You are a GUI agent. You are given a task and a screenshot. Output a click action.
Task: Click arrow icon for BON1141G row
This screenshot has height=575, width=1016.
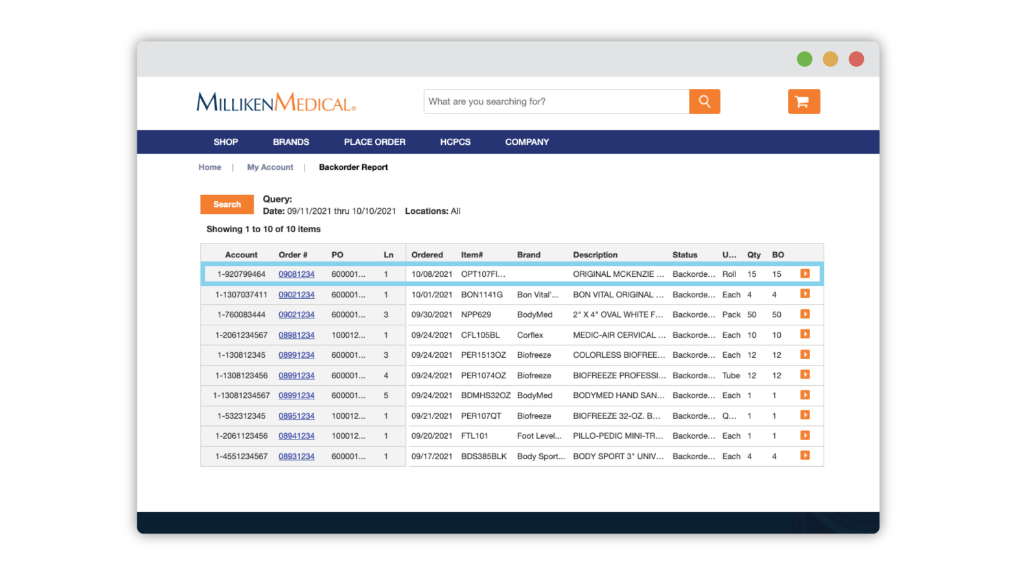tap(805, 294)
